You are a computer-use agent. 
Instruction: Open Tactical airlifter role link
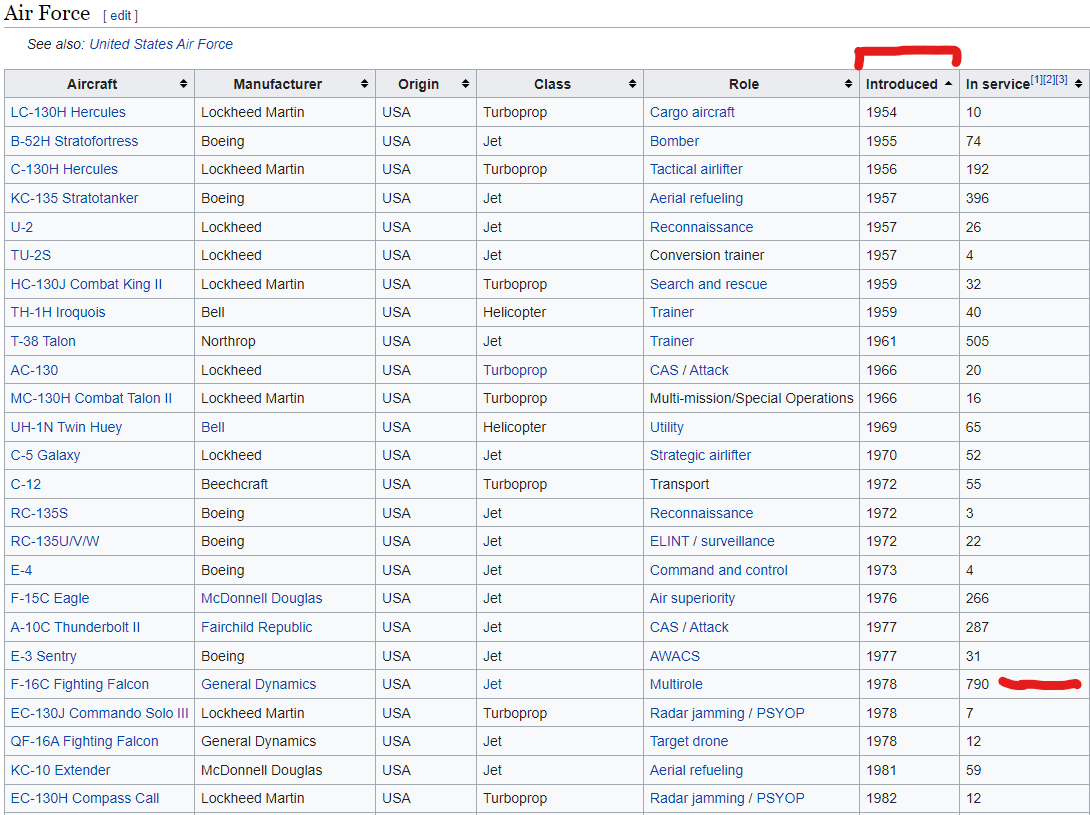[x=696, y=169]
